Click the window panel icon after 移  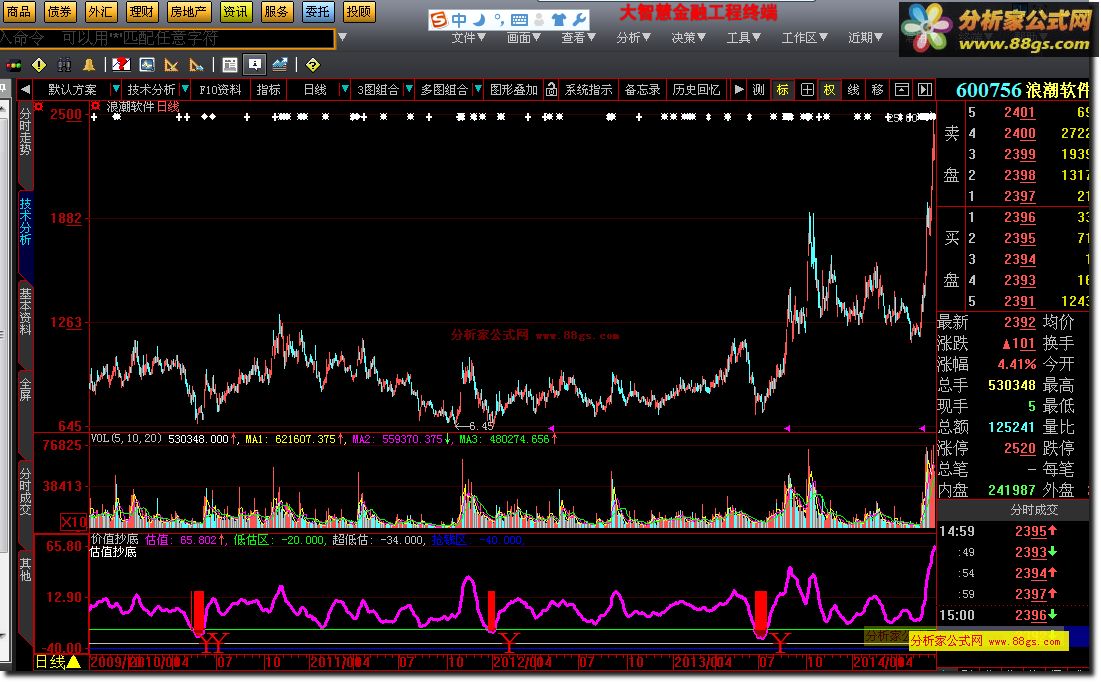click(x=902, y=89)
